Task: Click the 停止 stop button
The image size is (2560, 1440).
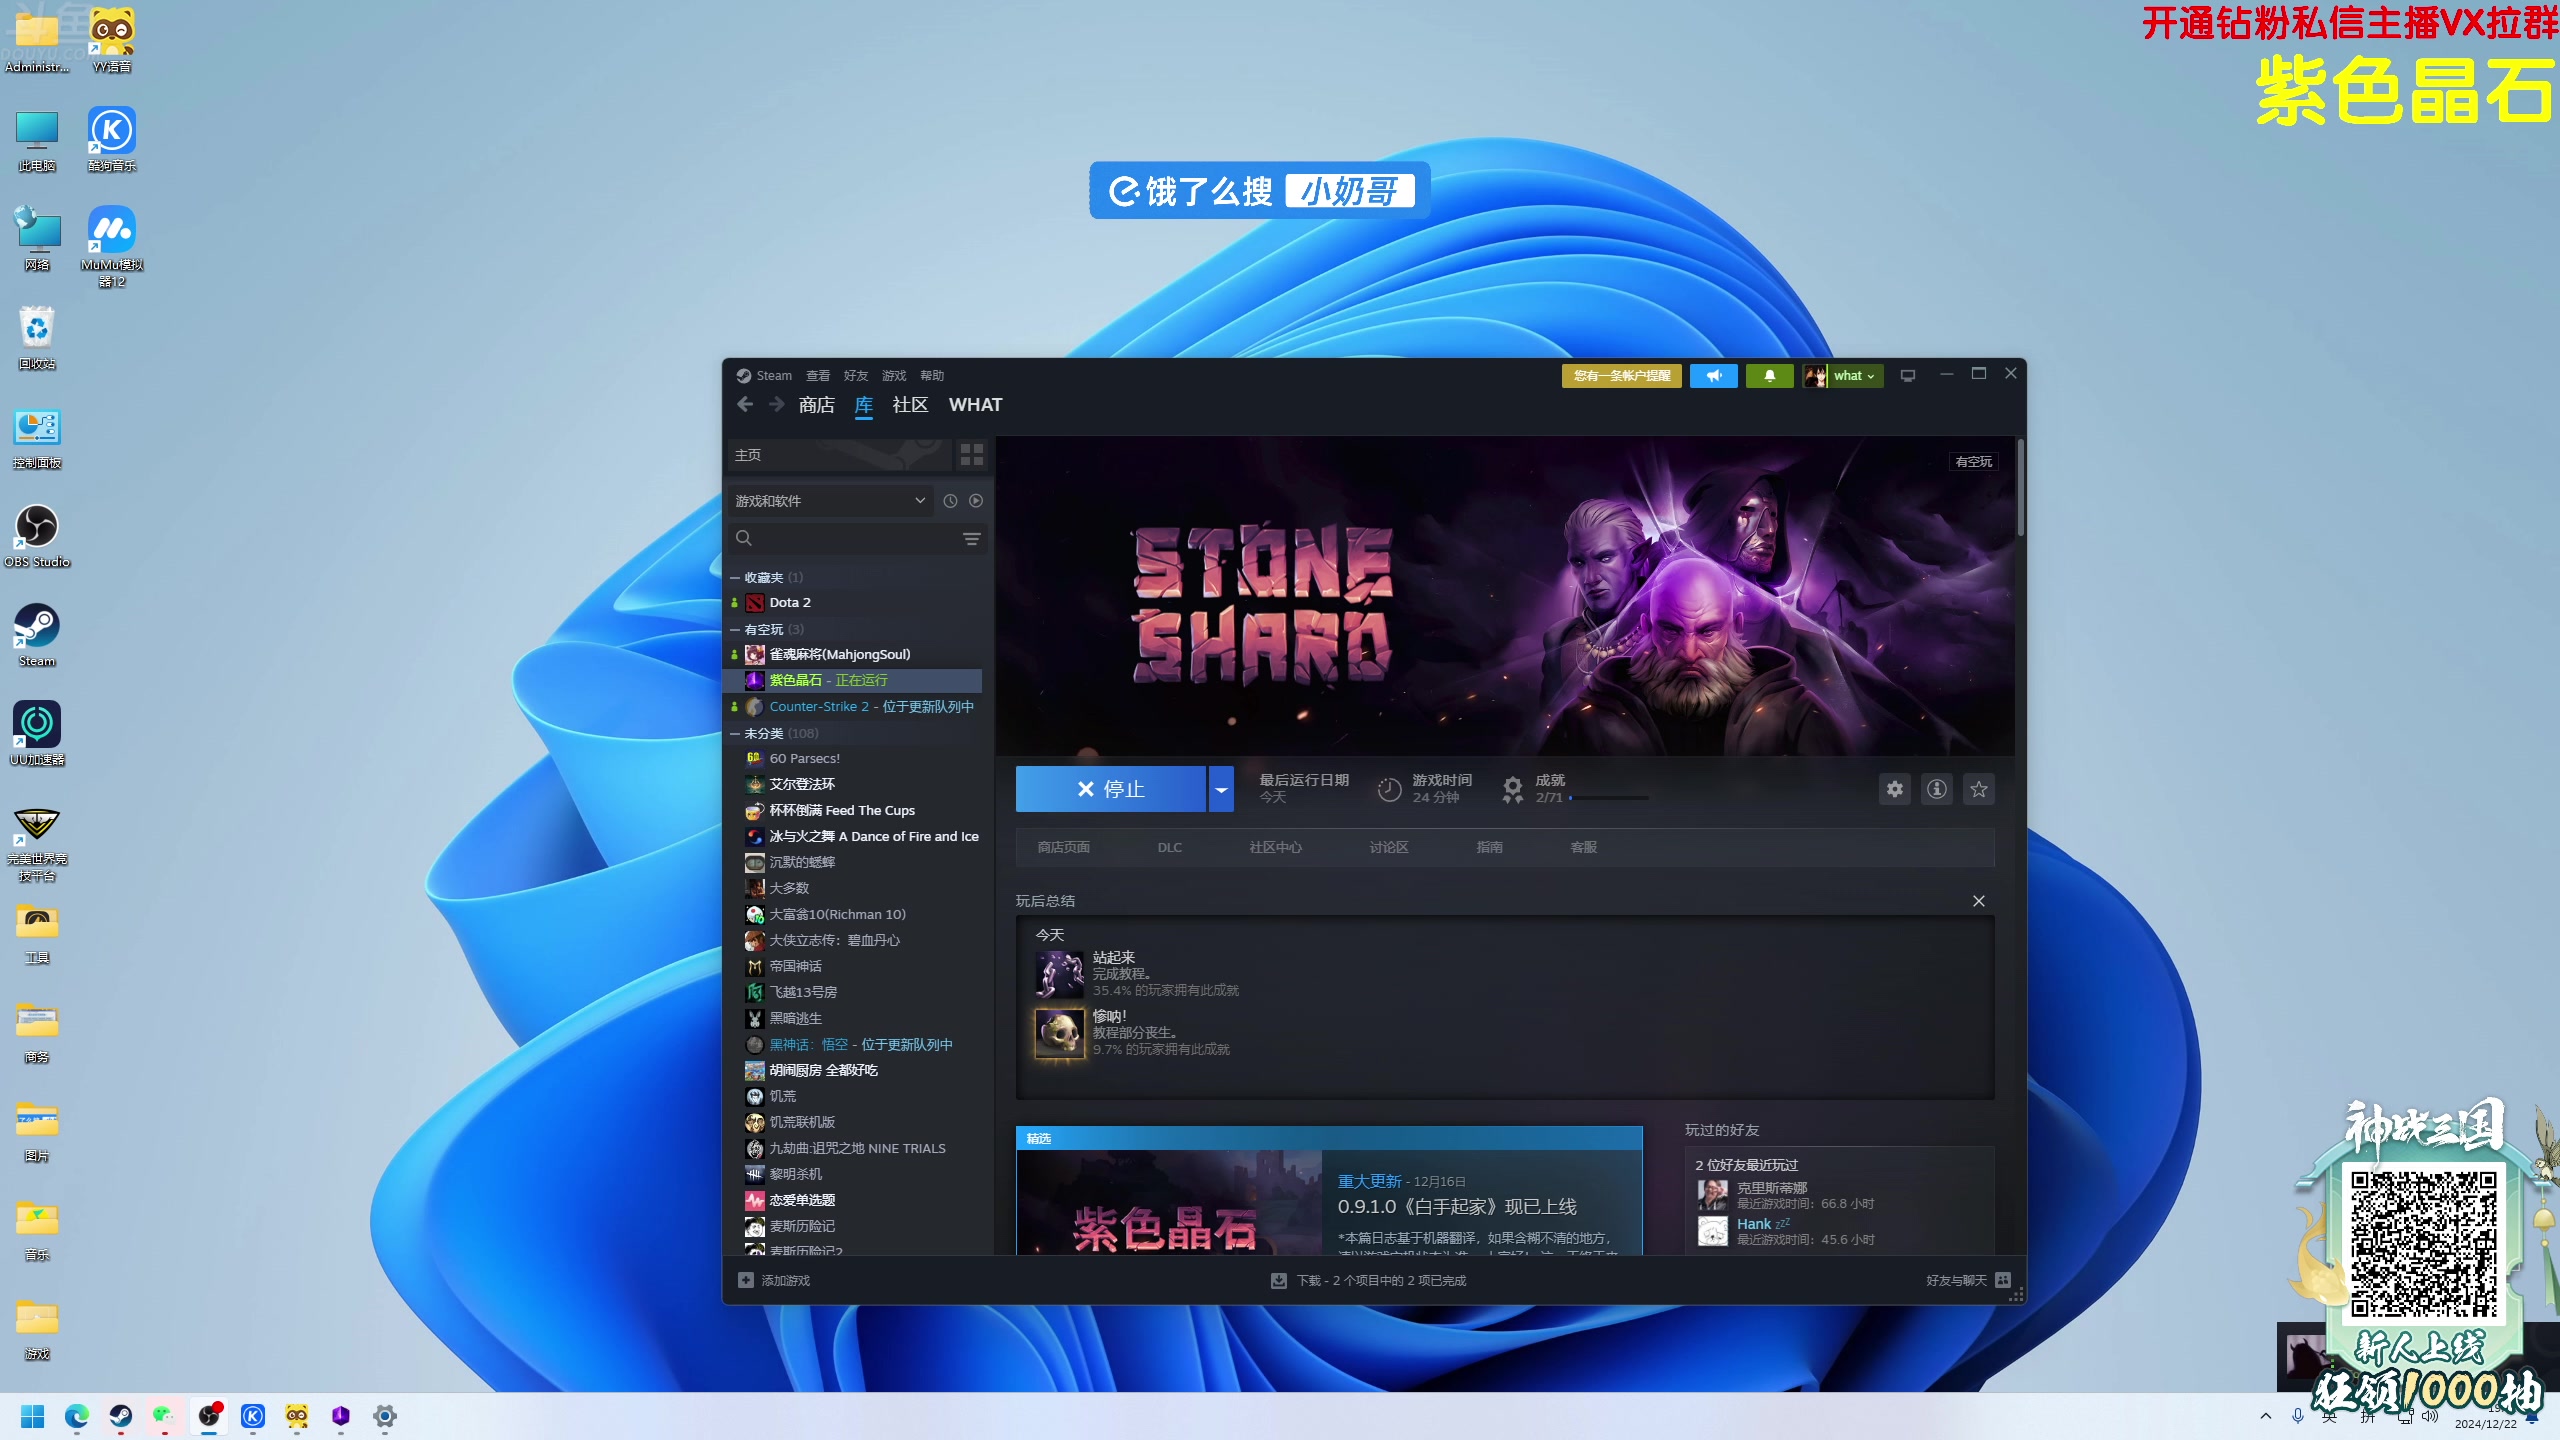Action: point(1111,789)
